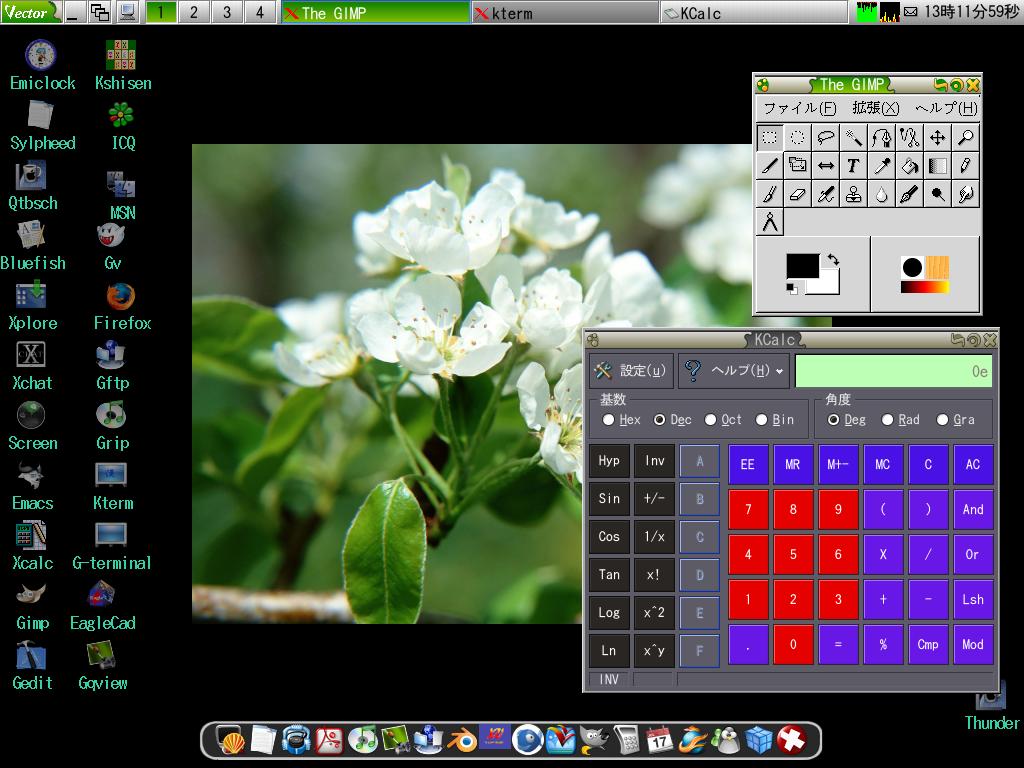Select the Color Picker eyedropper tool
The height and width of the screenshot is (768, 1024).
(x=881, y=166)
